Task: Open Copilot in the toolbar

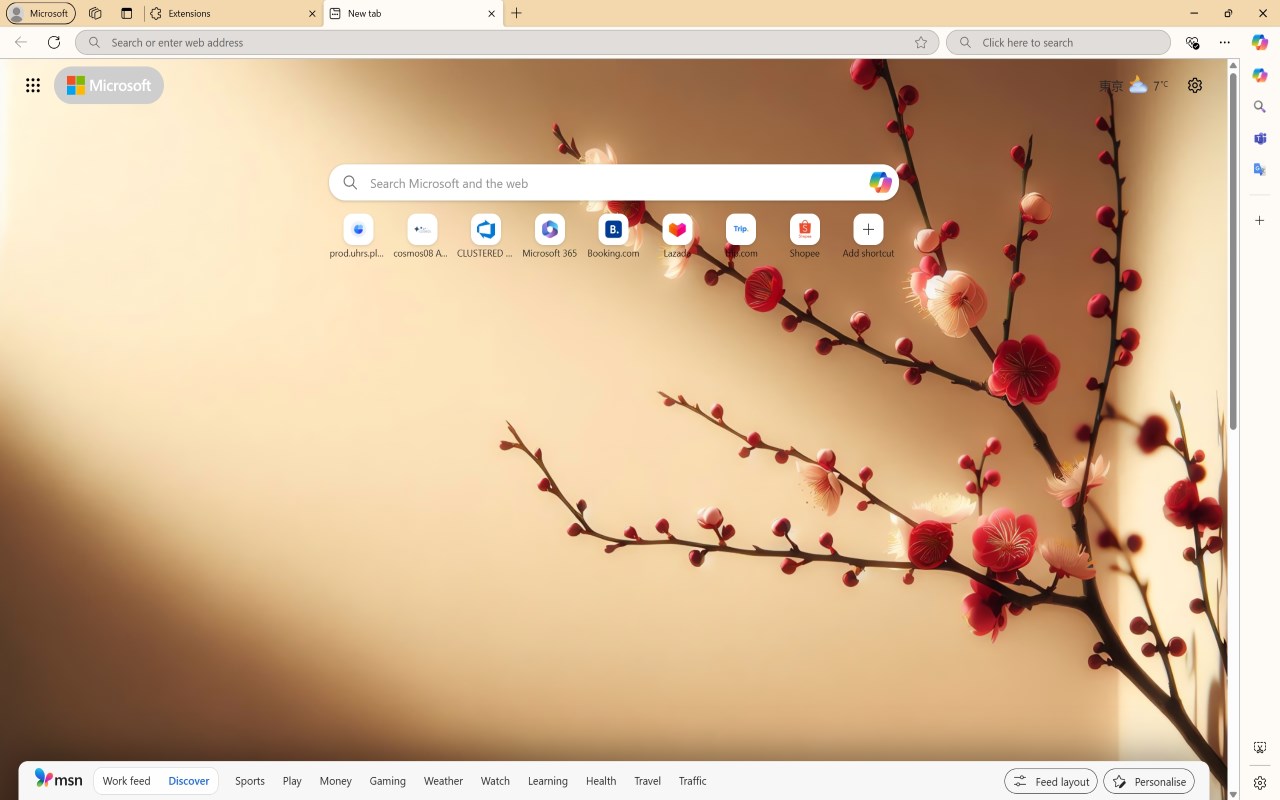Action: [x=1260, y=42]
